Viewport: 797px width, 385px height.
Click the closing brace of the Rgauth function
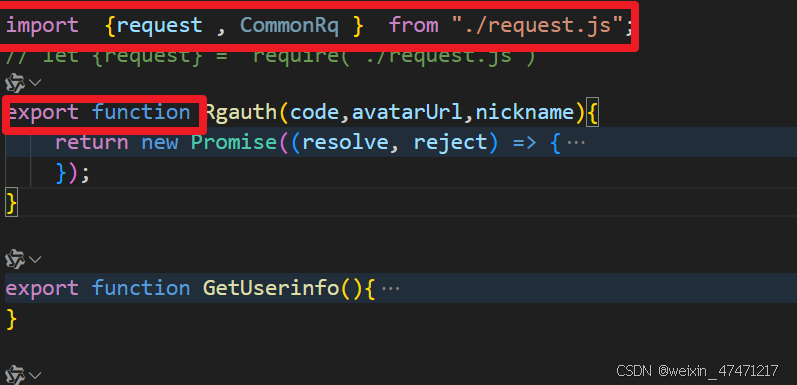(x=12, y=203)
